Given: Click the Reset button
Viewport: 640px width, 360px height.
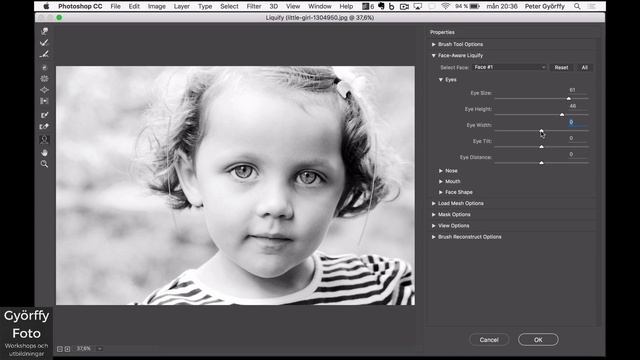Looking at the screenshot, I should (561, 67).
